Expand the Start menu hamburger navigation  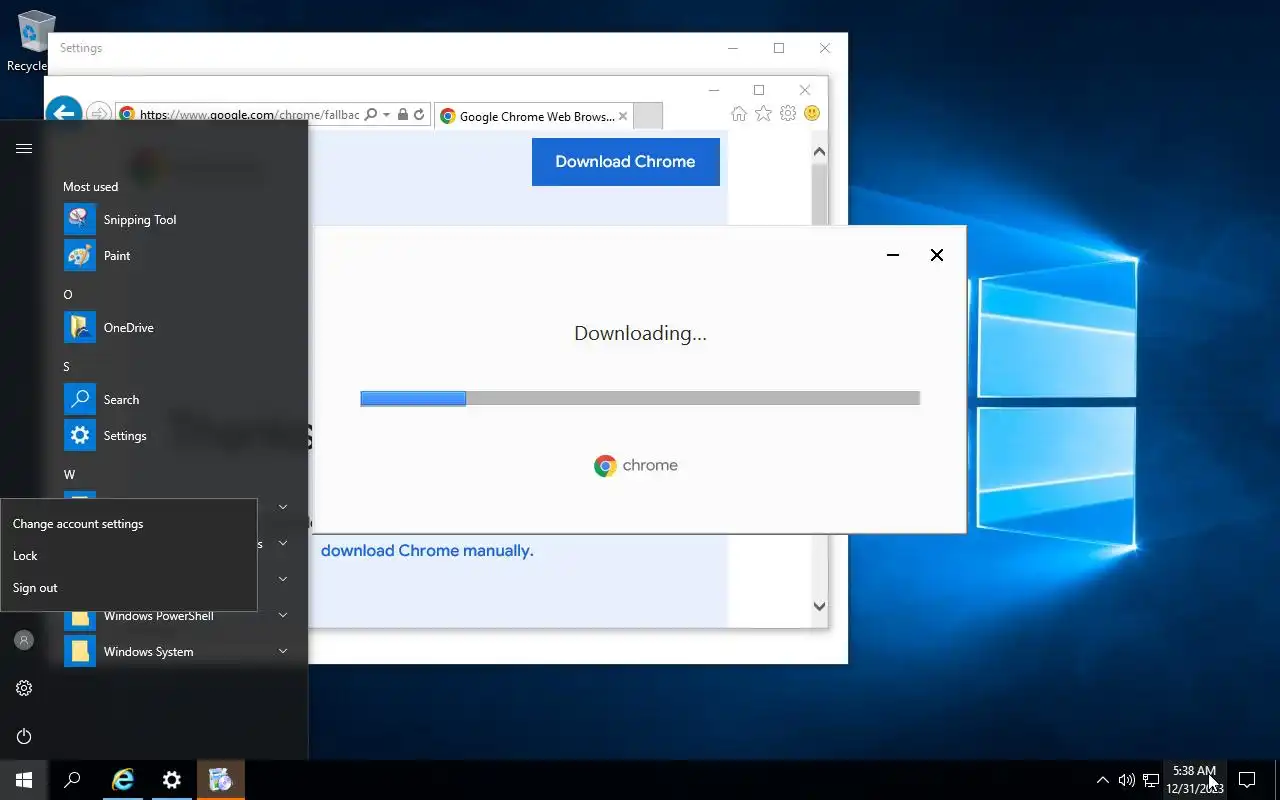[x=24, y=148]
